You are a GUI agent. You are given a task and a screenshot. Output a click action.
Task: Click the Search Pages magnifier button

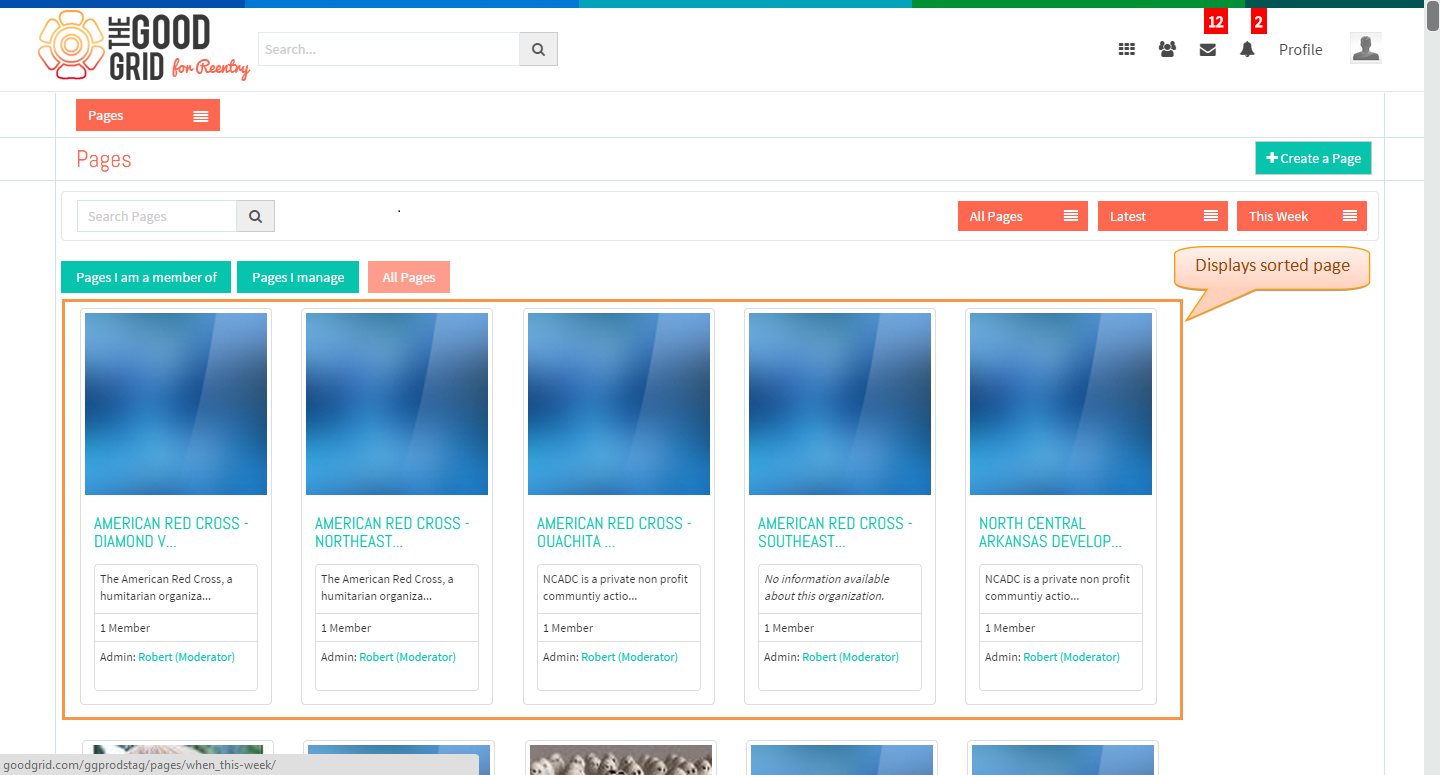255,216
